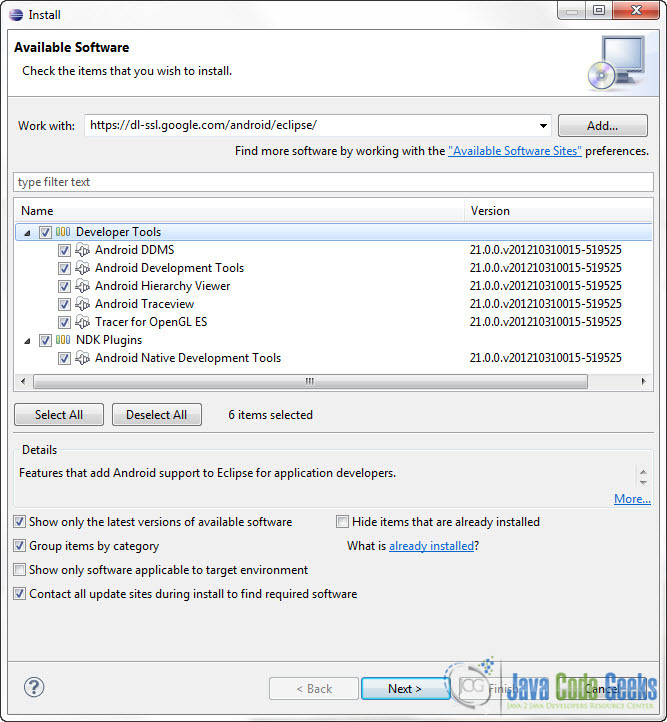667x722 pixels.
Task: Click the More... link in Details
Action: click(632, 499)
